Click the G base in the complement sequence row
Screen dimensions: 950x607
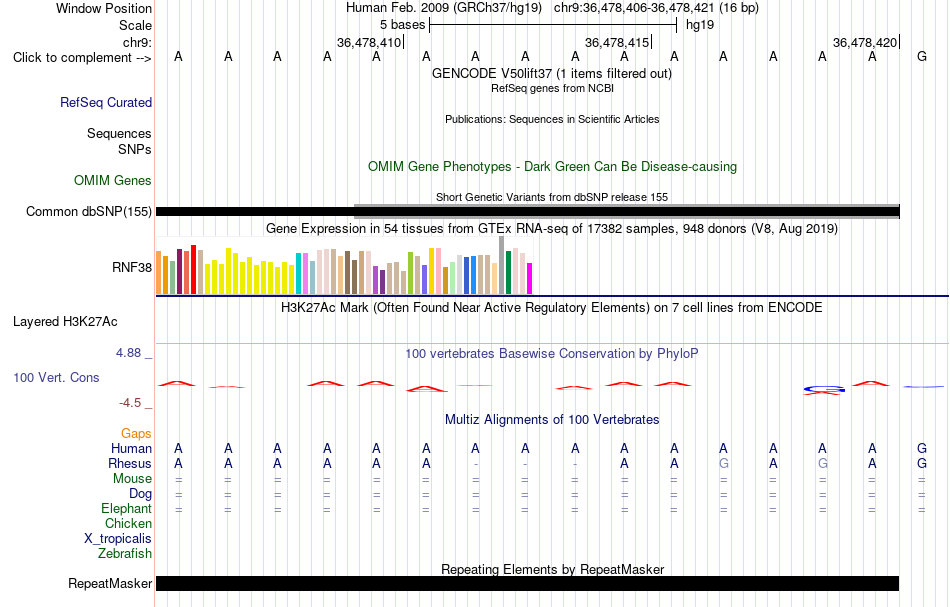(x=922, y=56)
